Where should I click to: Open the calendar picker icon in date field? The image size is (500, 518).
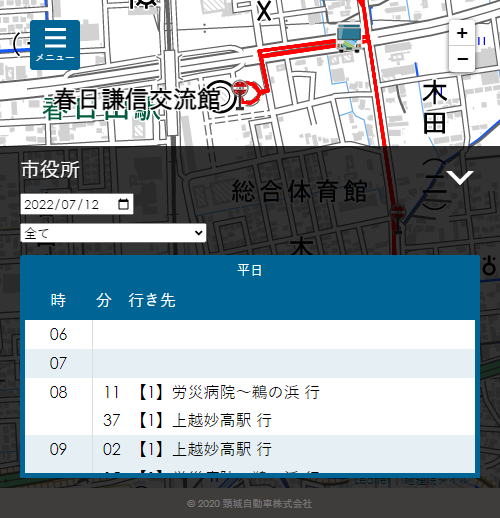(x=123, y=204)
